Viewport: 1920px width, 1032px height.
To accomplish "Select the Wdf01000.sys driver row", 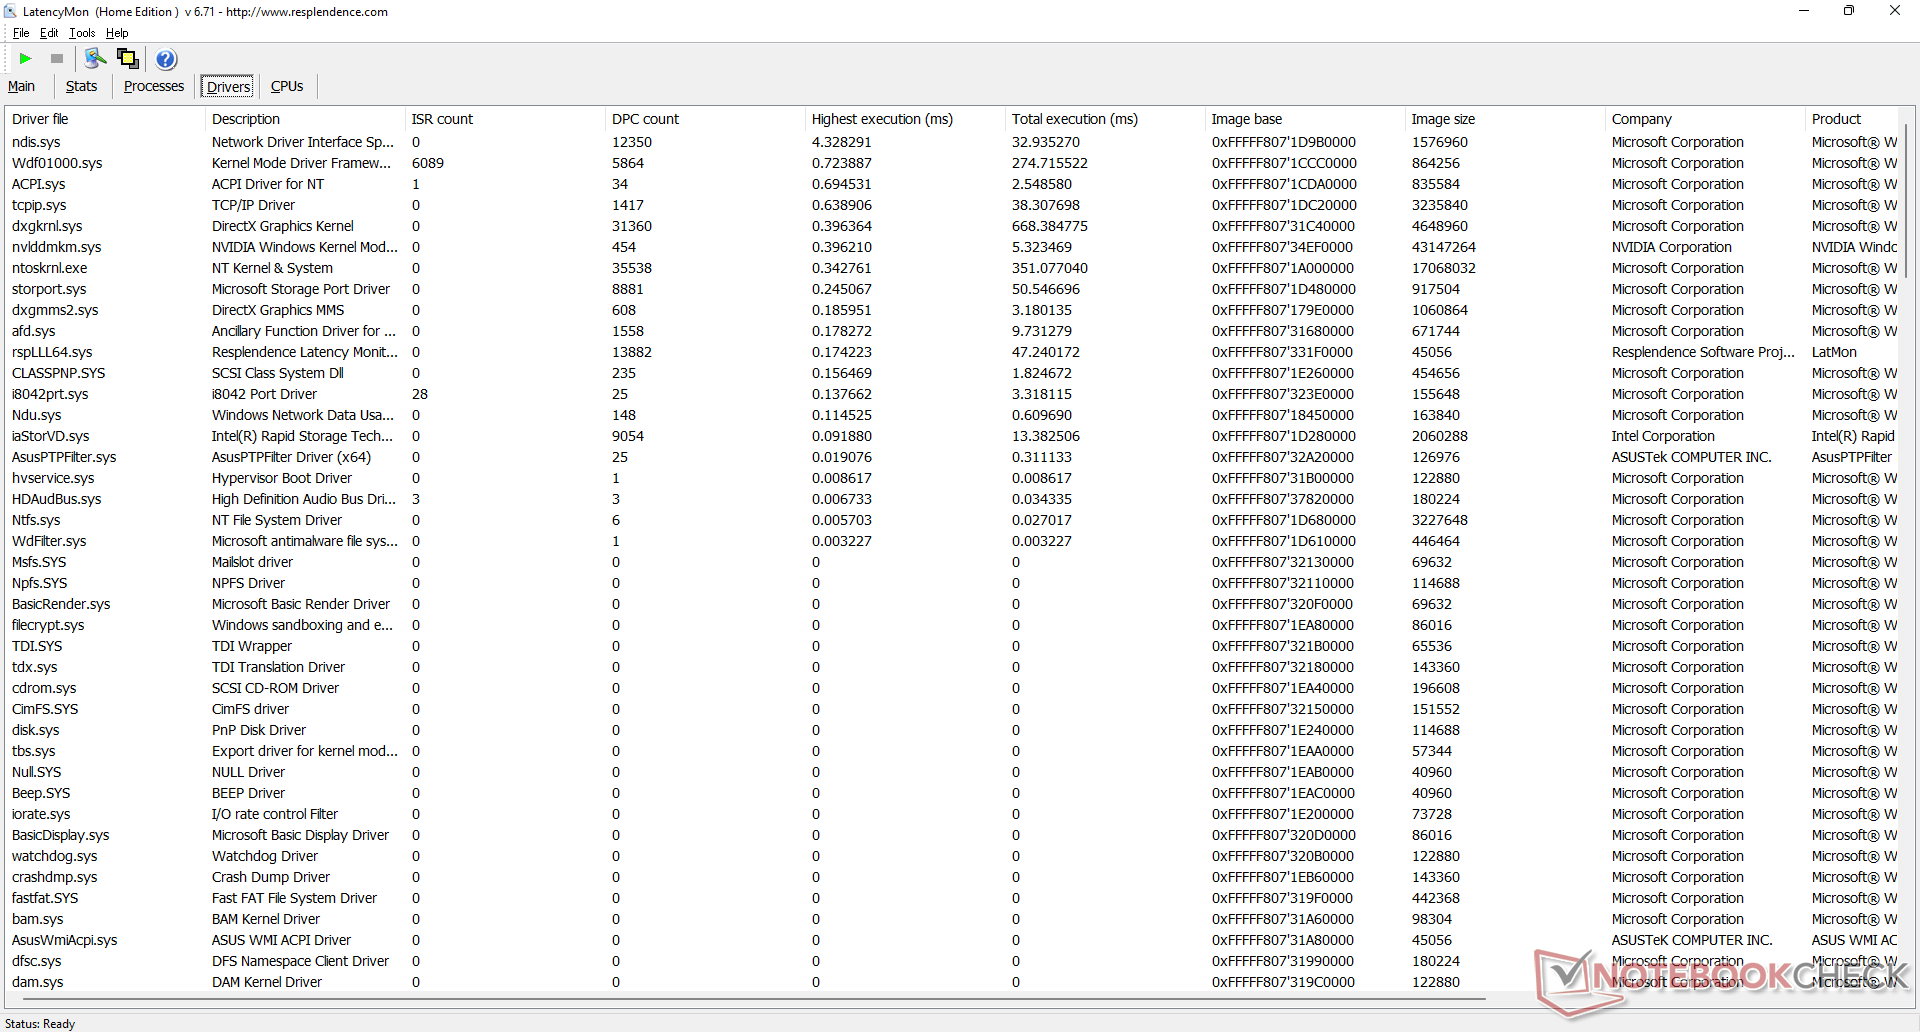I will coord(952,163).
